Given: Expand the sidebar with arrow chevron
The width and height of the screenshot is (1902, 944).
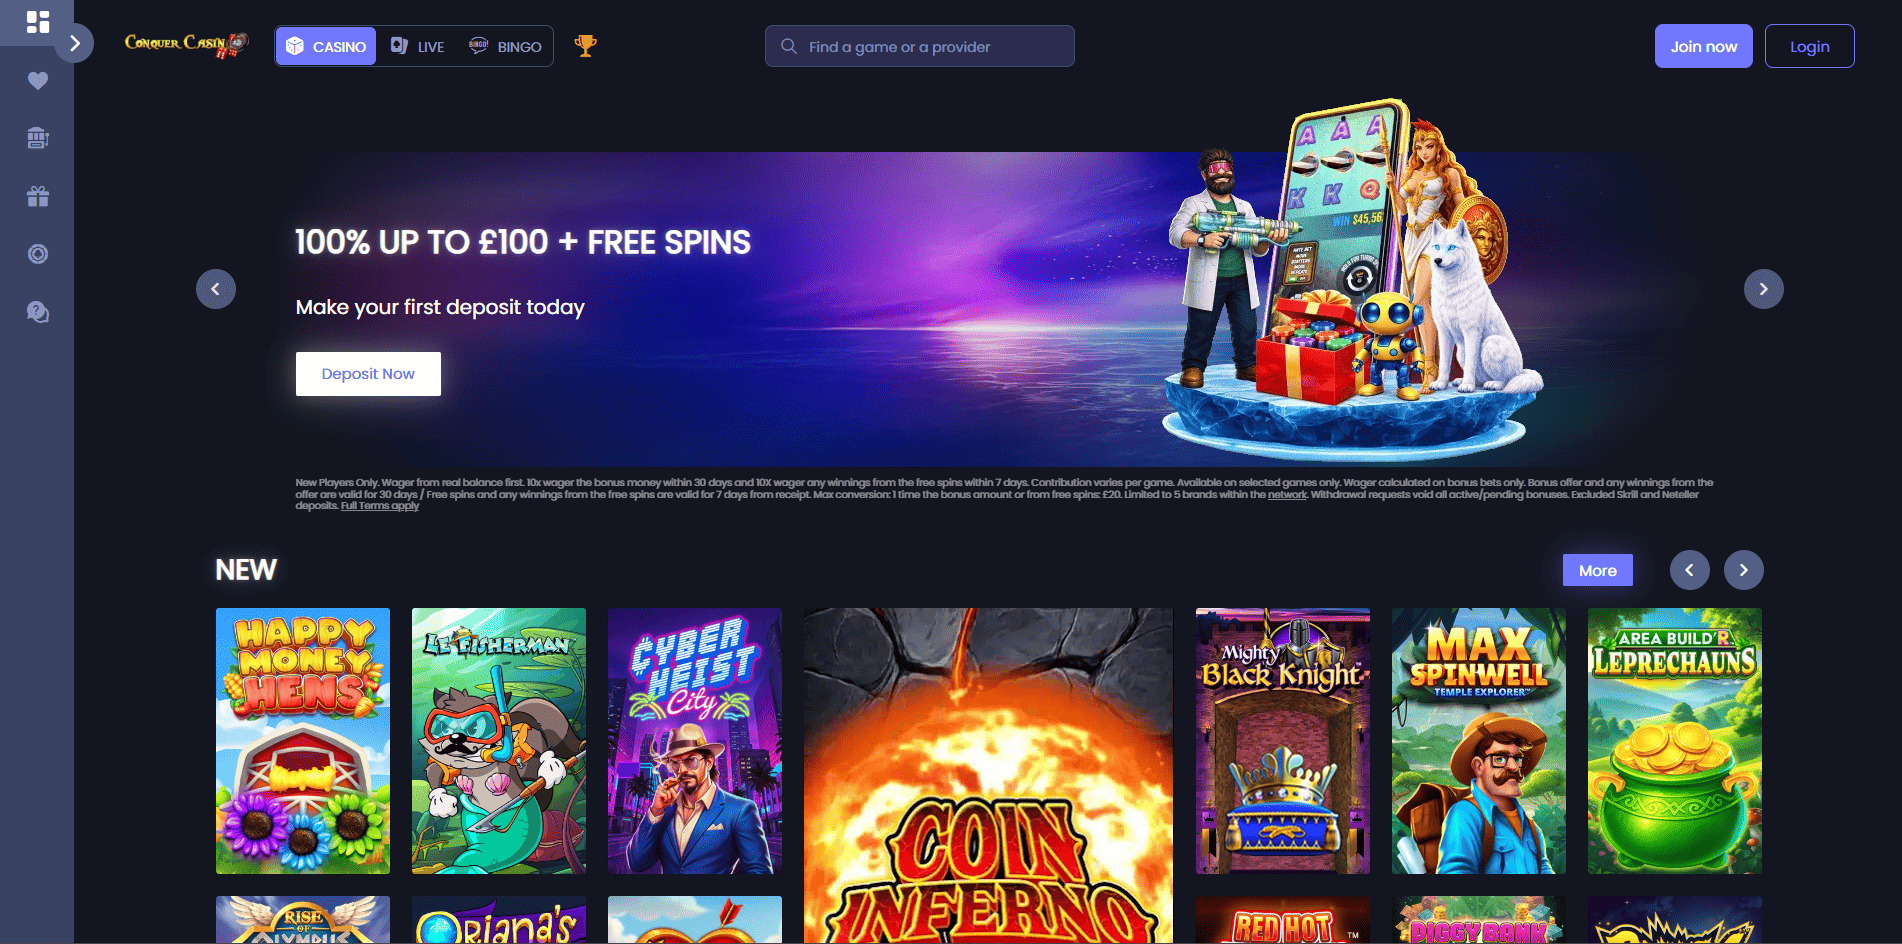Looking at the screenshot, I should 74,44.
